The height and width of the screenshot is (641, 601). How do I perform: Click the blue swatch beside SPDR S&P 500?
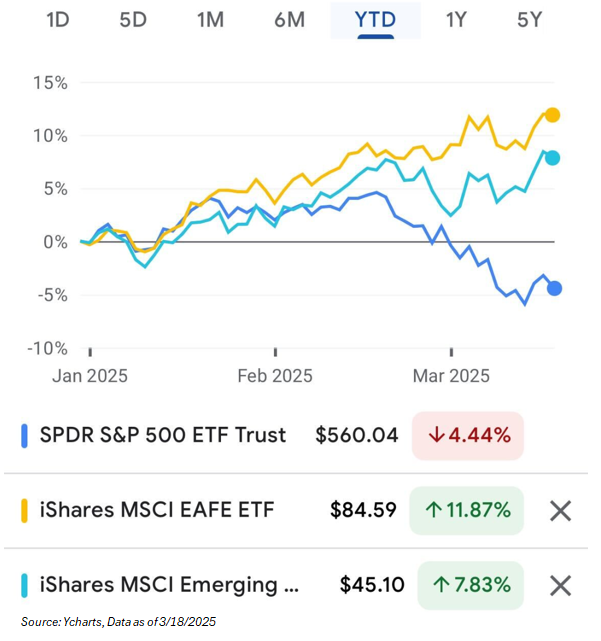point(24,436)
